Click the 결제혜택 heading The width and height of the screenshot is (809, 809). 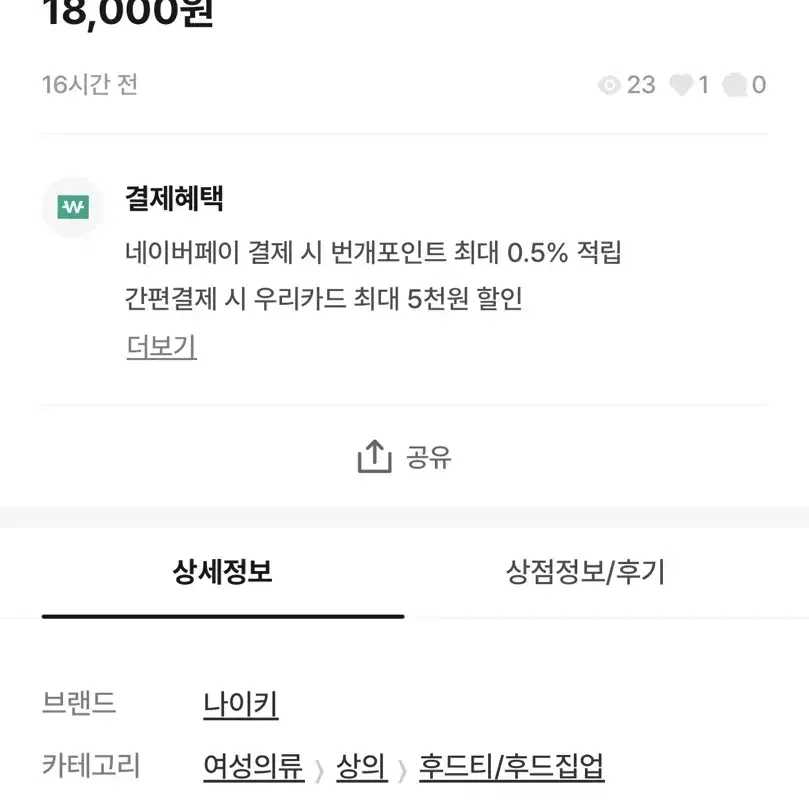(x=174, y=198)
